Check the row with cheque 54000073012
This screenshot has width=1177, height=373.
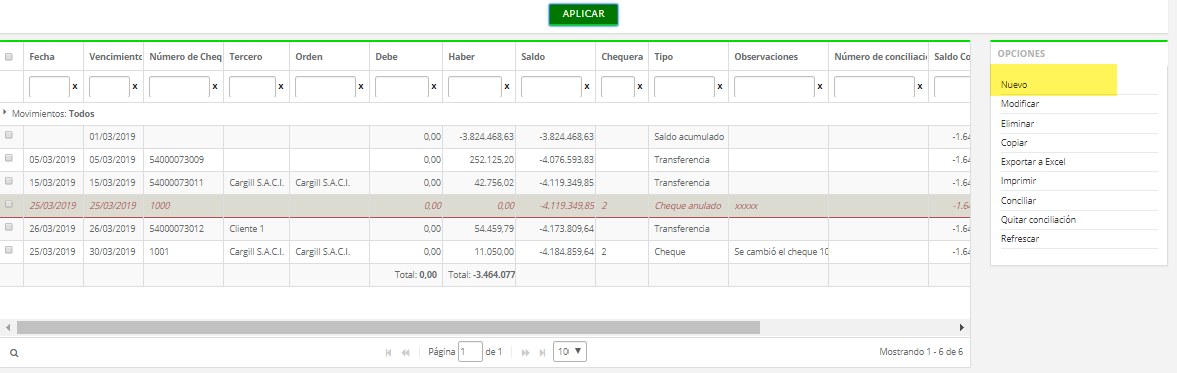pyautogui.click(x=9, y=227)
